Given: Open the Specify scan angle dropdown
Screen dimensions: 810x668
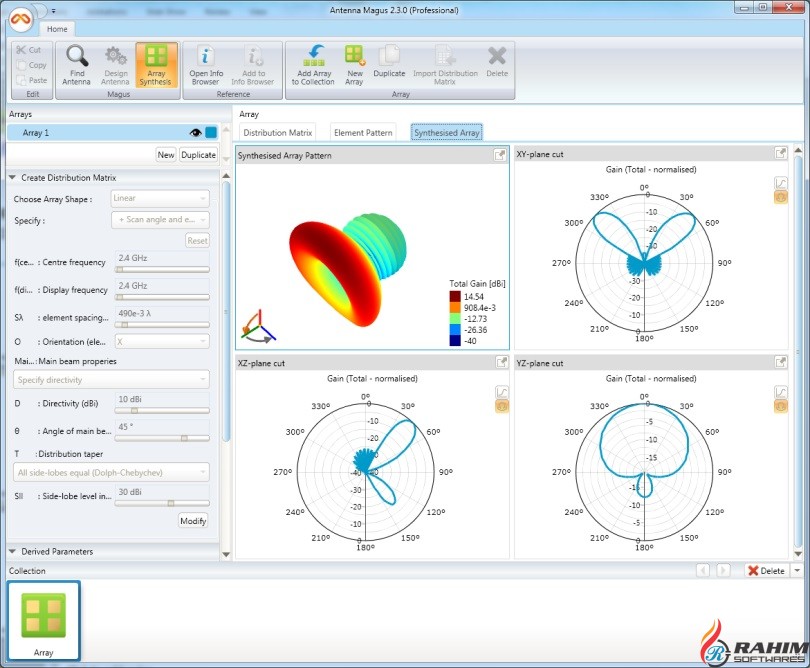Looking at the screenshot, I should coord(160,220).
